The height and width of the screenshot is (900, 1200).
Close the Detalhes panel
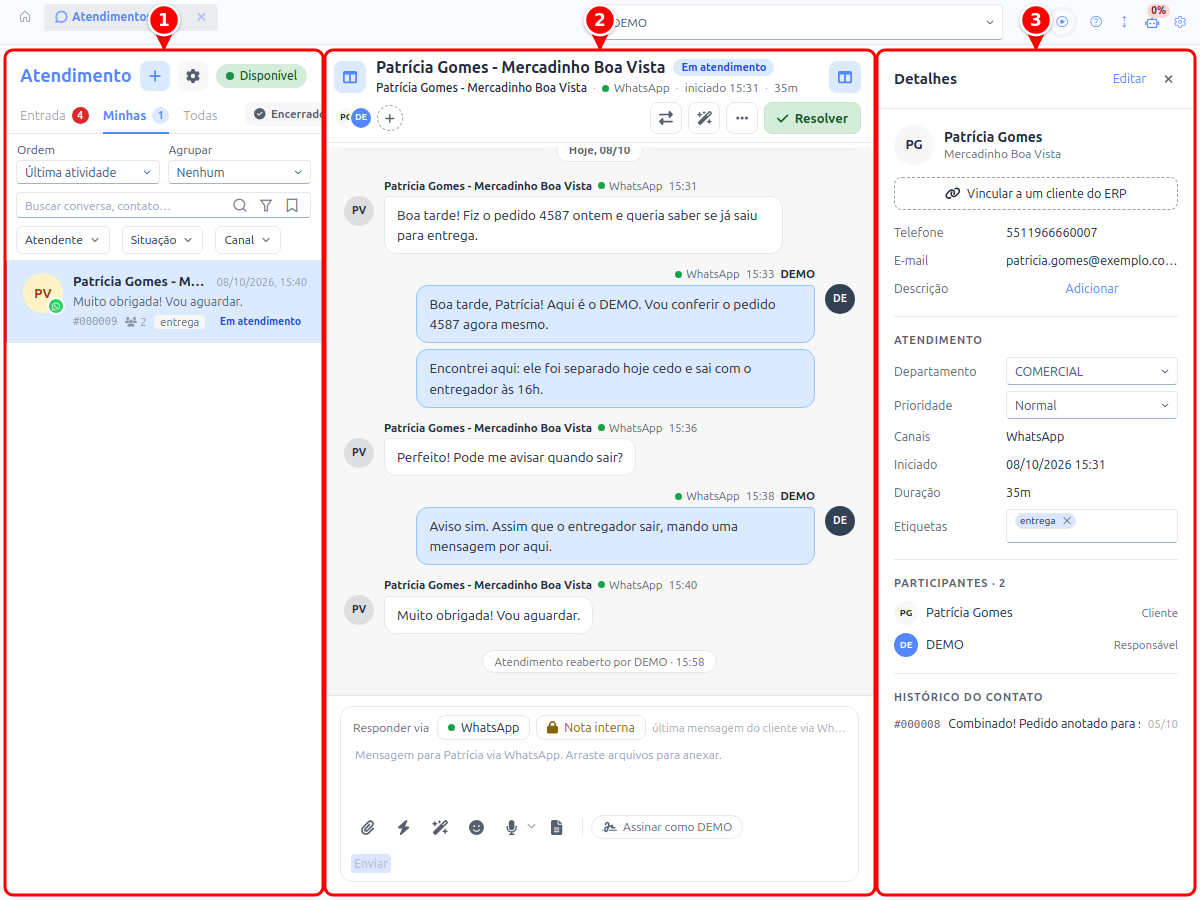1168,79
